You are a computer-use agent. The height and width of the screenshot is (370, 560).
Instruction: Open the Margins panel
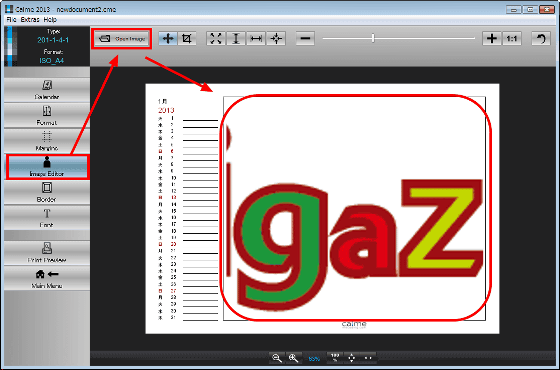click(47, 141)
